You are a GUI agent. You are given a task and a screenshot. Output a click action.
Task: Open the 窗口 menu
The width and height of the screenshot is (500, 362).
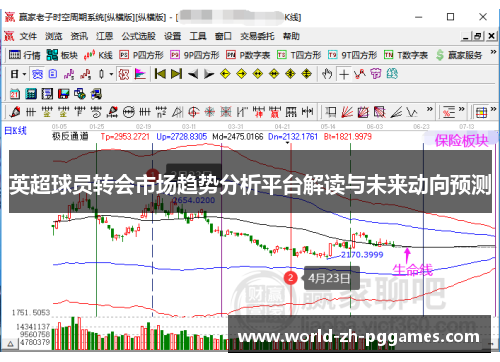(223, 36)
